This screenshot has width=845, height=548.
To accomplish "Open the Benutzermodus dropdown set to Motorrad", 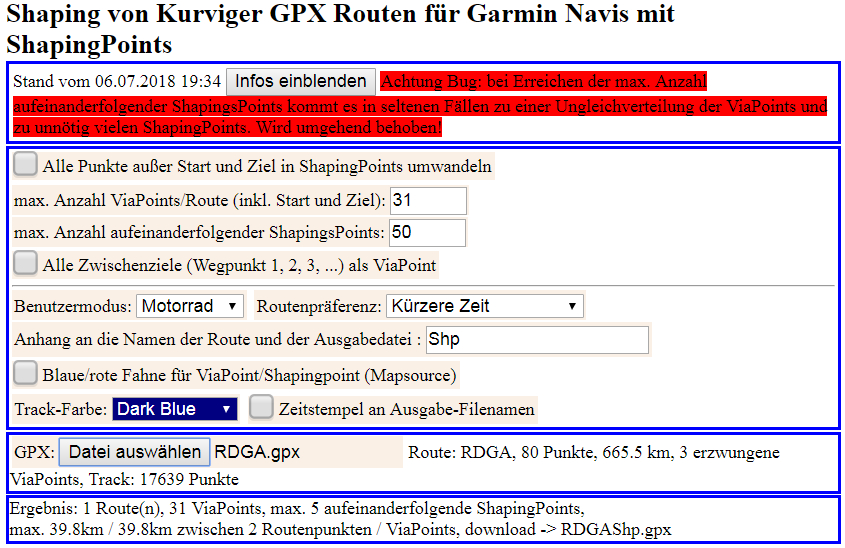I will [190, 306].
